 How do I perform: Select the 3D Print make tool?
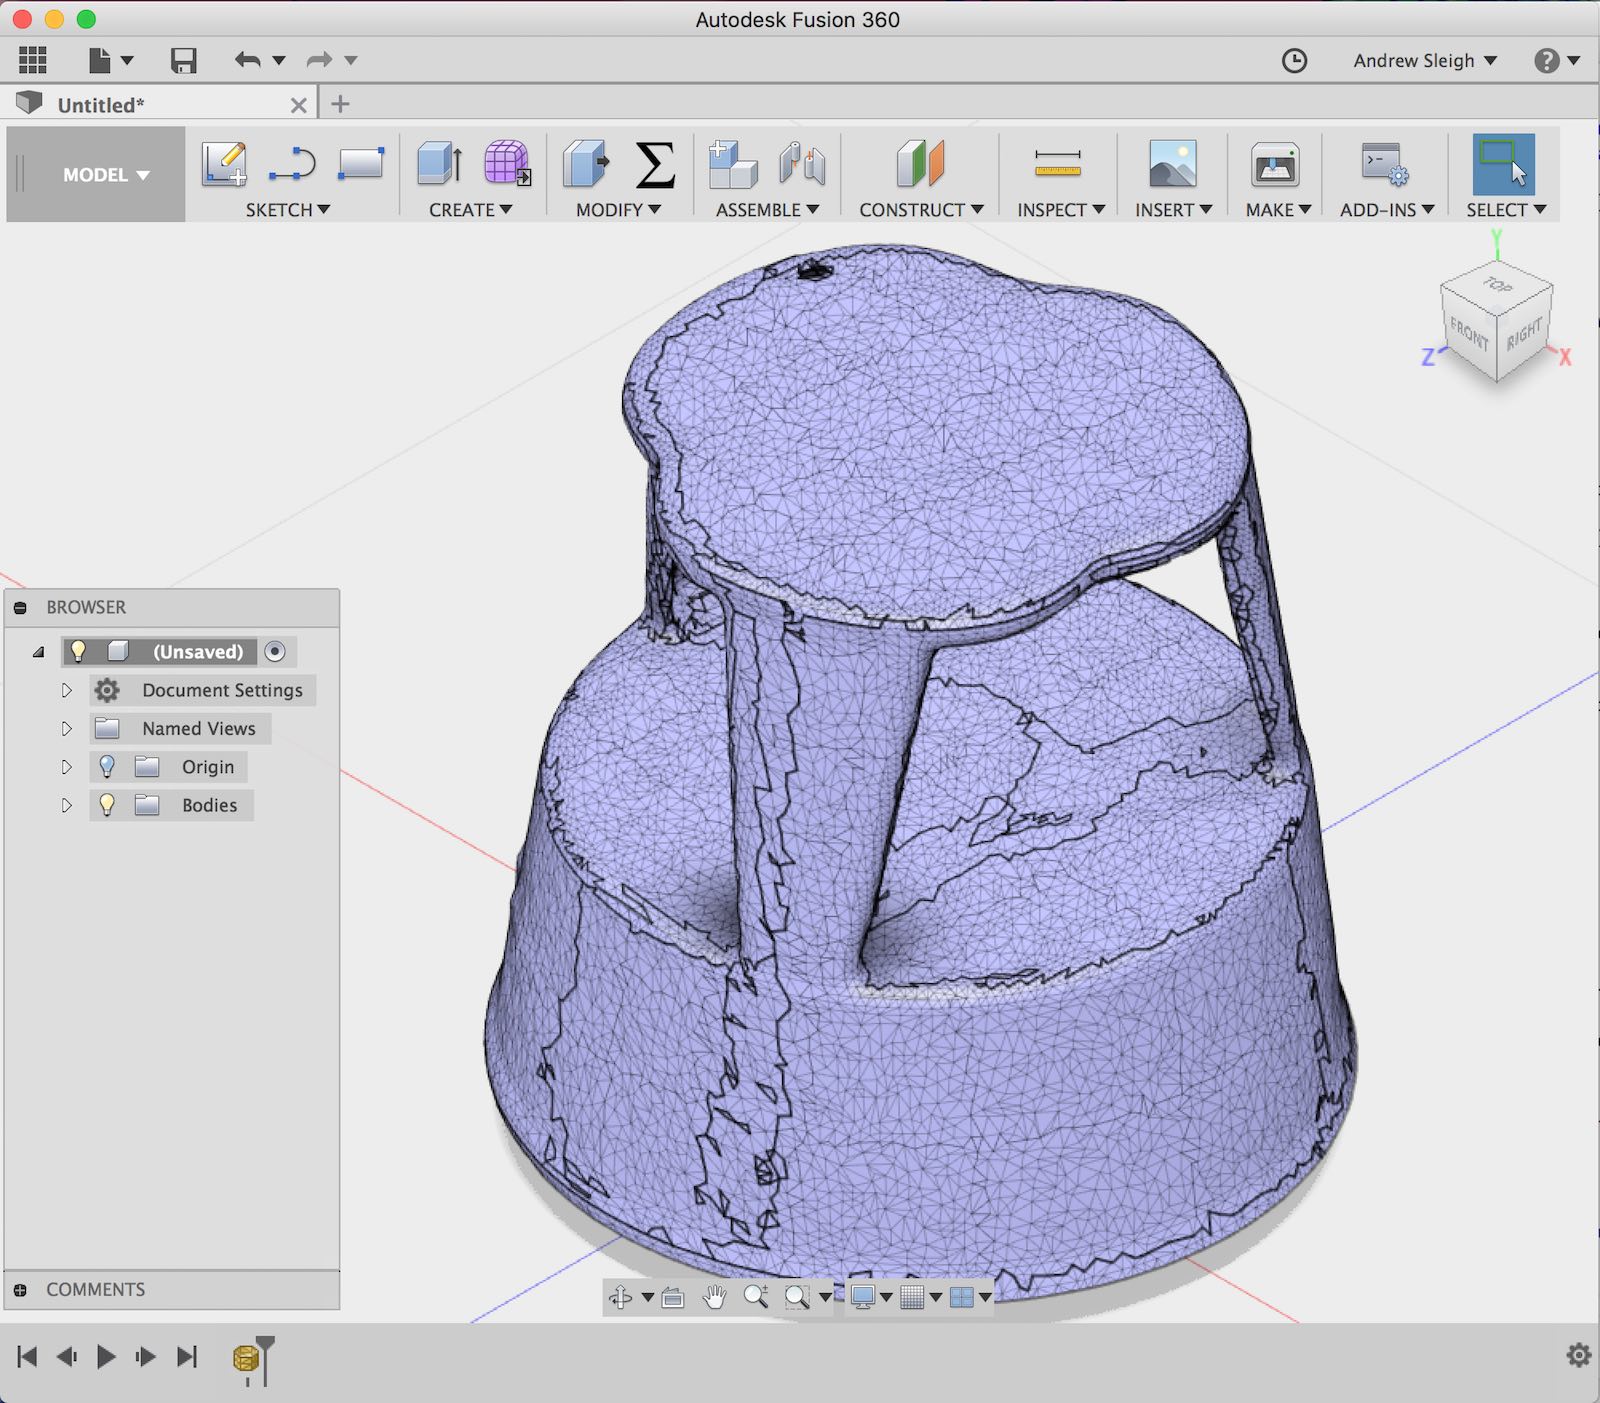(1275, 163)
